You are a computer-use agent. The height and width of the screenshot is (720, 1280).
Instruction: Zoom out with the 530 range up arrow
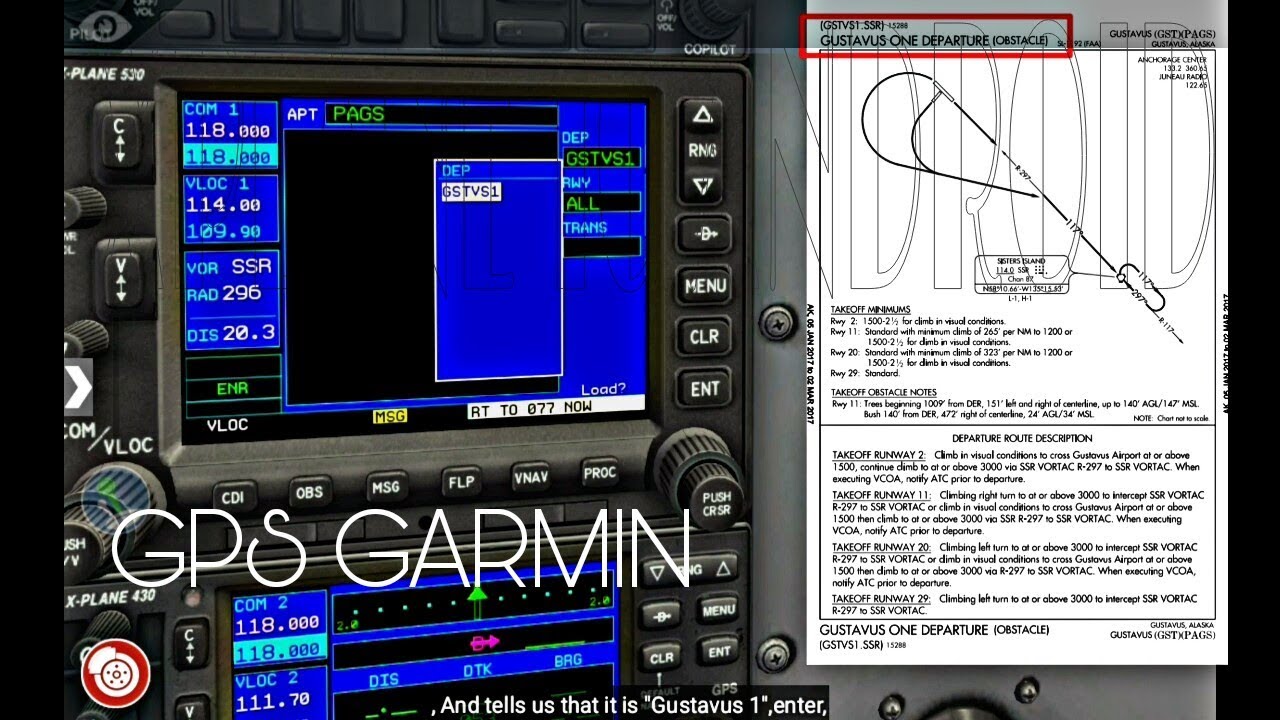703,115
